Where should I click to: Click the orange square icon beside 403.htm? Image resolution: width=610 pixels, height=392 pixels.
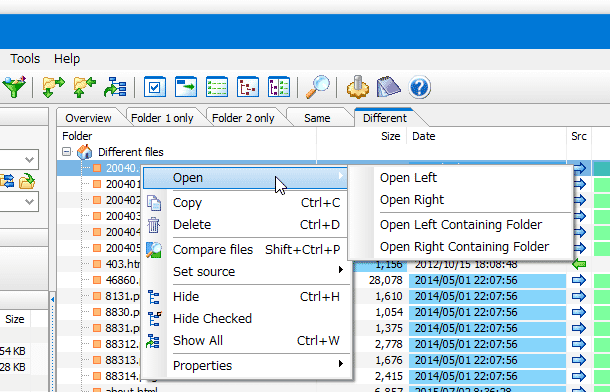coord(97,264)
